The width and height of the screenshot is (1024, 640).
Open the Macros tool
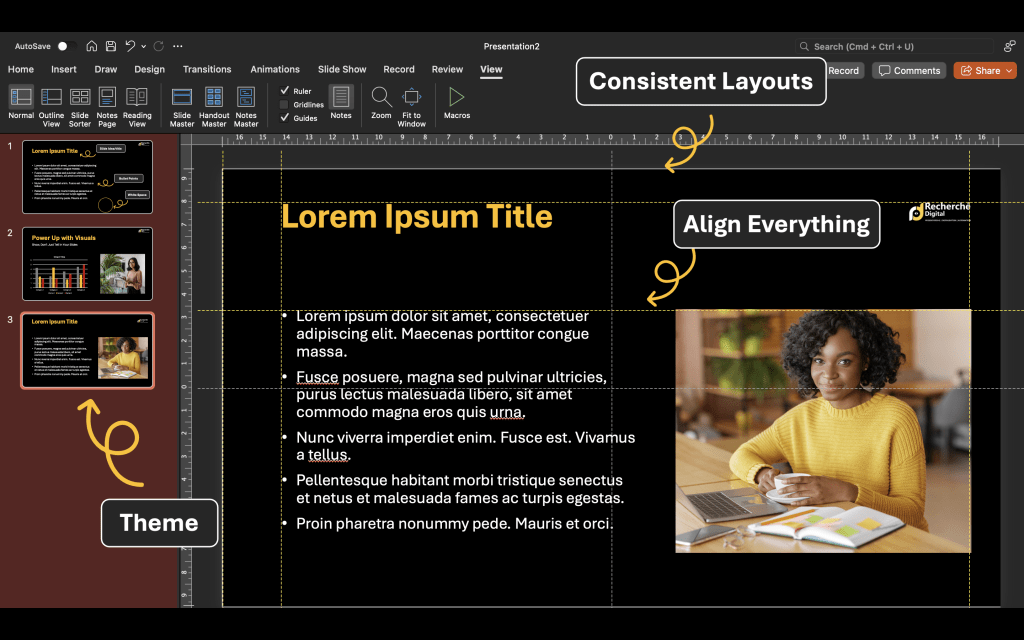pyautogui.click(x=456, y=98)
